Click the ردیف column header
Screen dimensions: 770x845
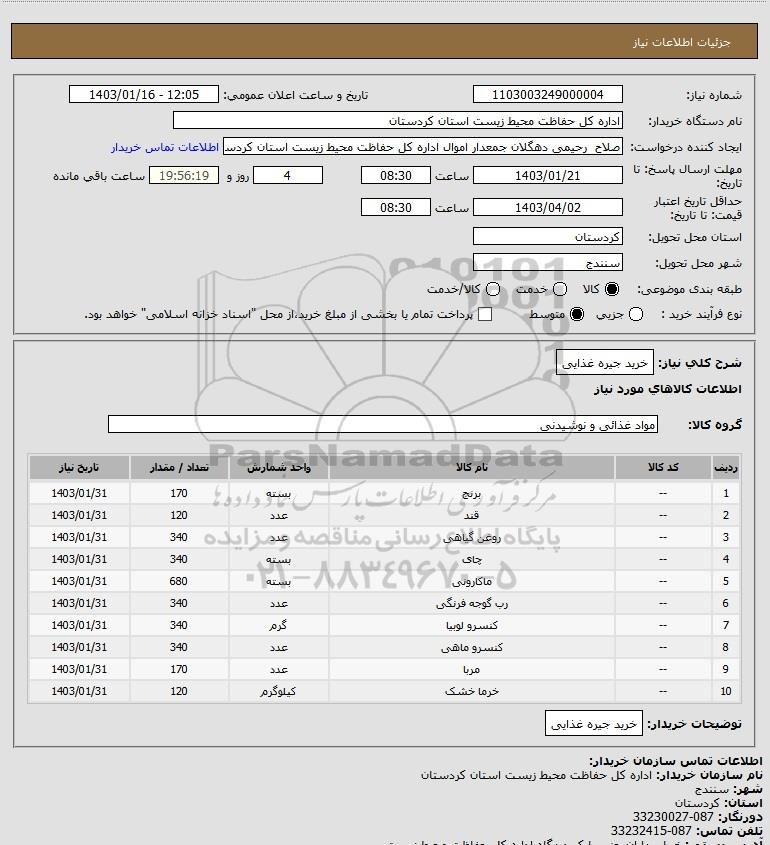(x=726, y=467)
